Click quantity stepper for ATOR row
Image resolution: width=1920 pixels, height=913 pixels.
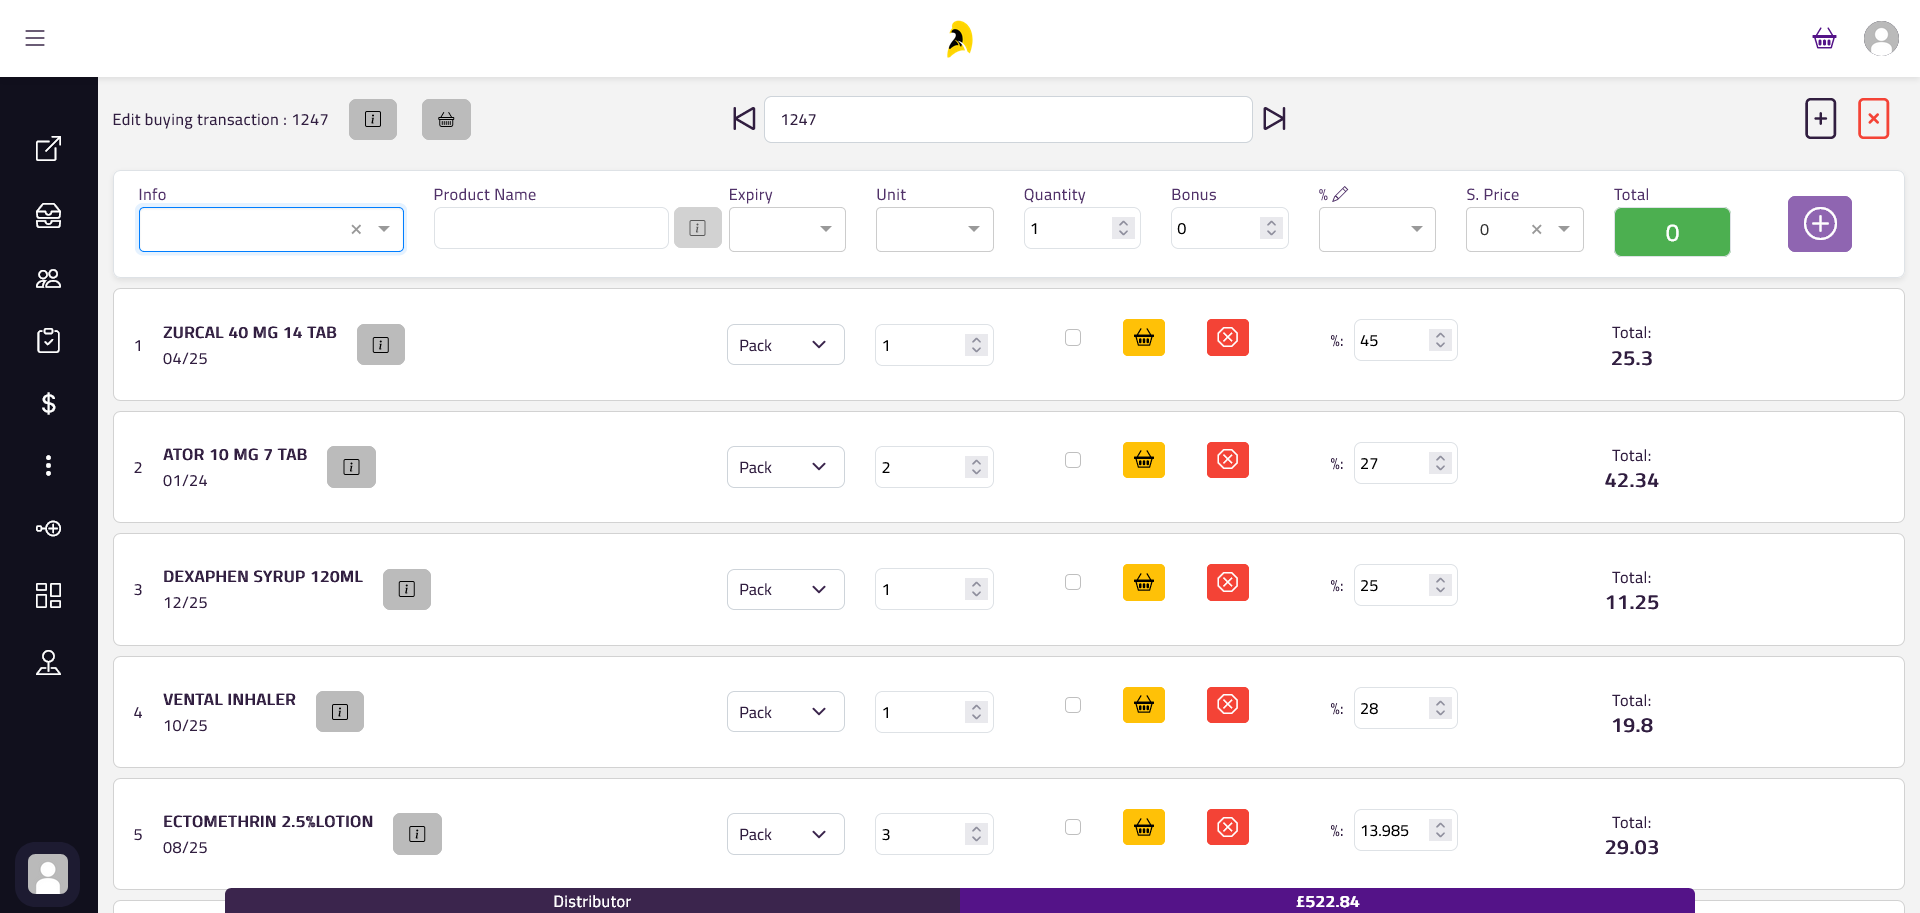pyautogui.click(x=976, y=467)
